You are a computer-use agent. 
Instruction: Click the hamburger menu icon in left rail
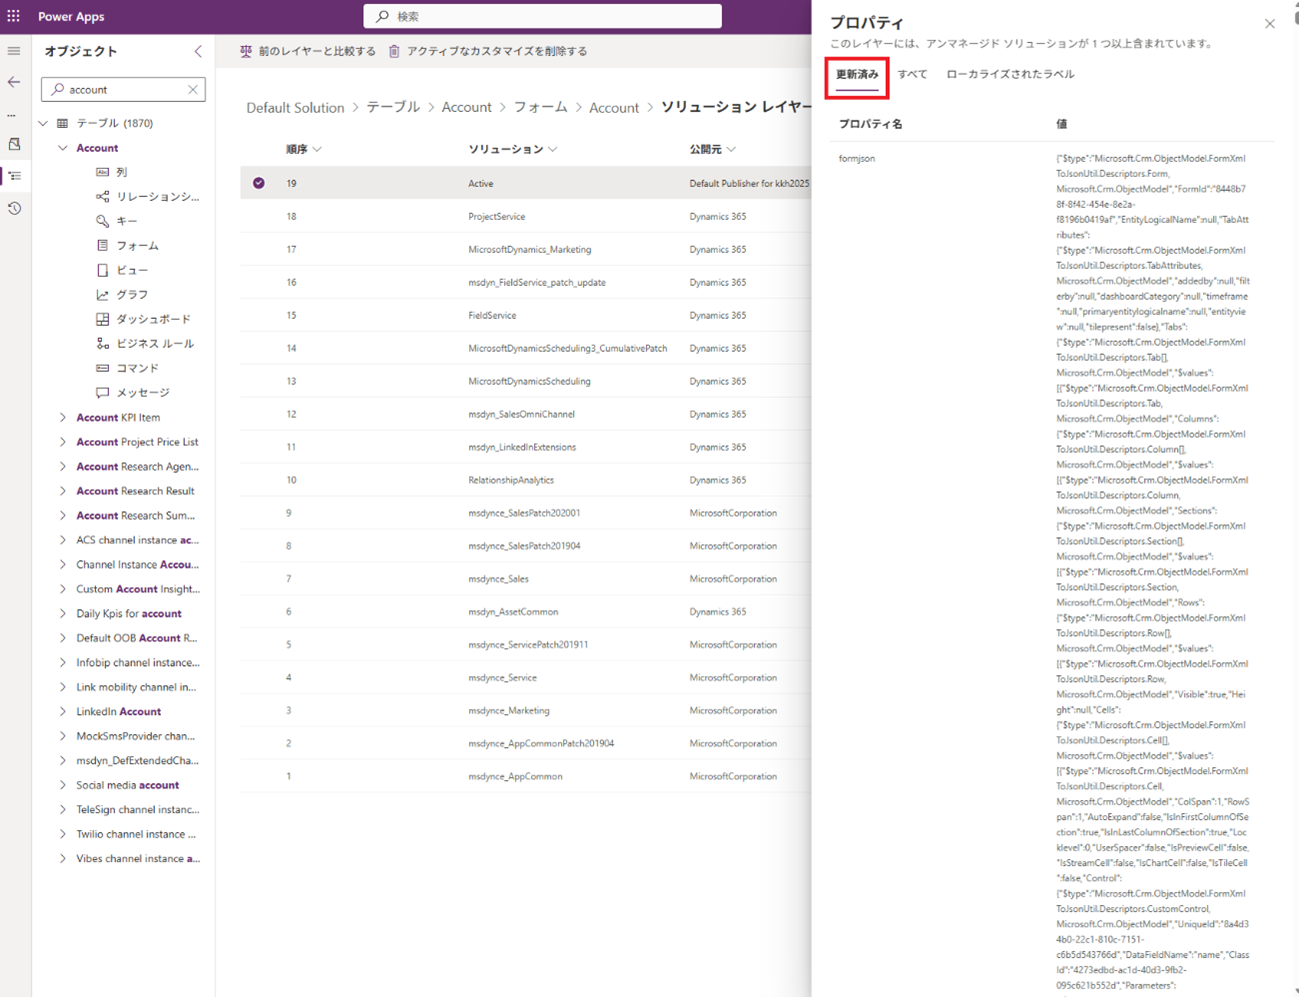coord(14,51)
